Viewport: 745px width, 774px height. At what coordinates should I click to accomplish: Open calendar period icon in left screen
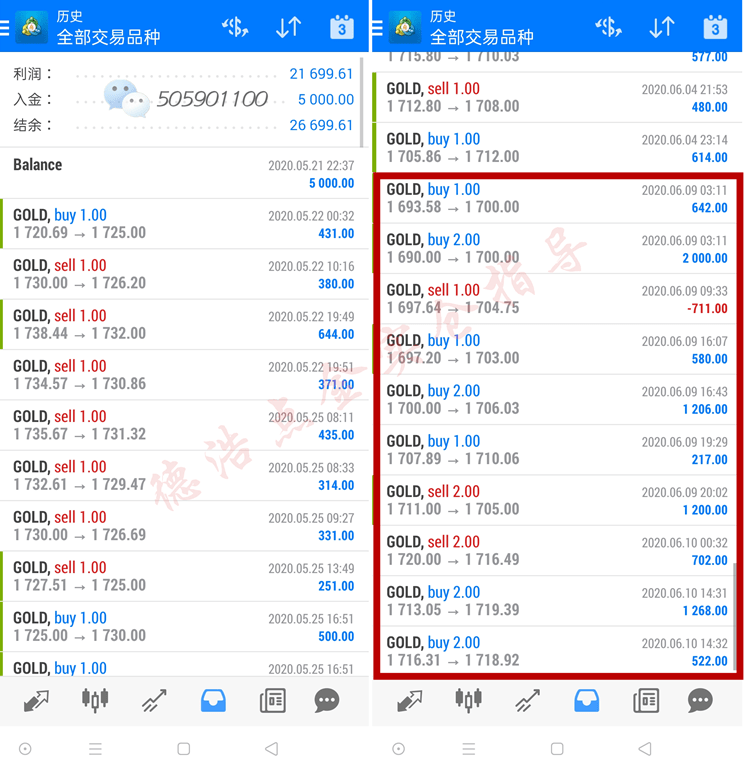click(342, 27)
